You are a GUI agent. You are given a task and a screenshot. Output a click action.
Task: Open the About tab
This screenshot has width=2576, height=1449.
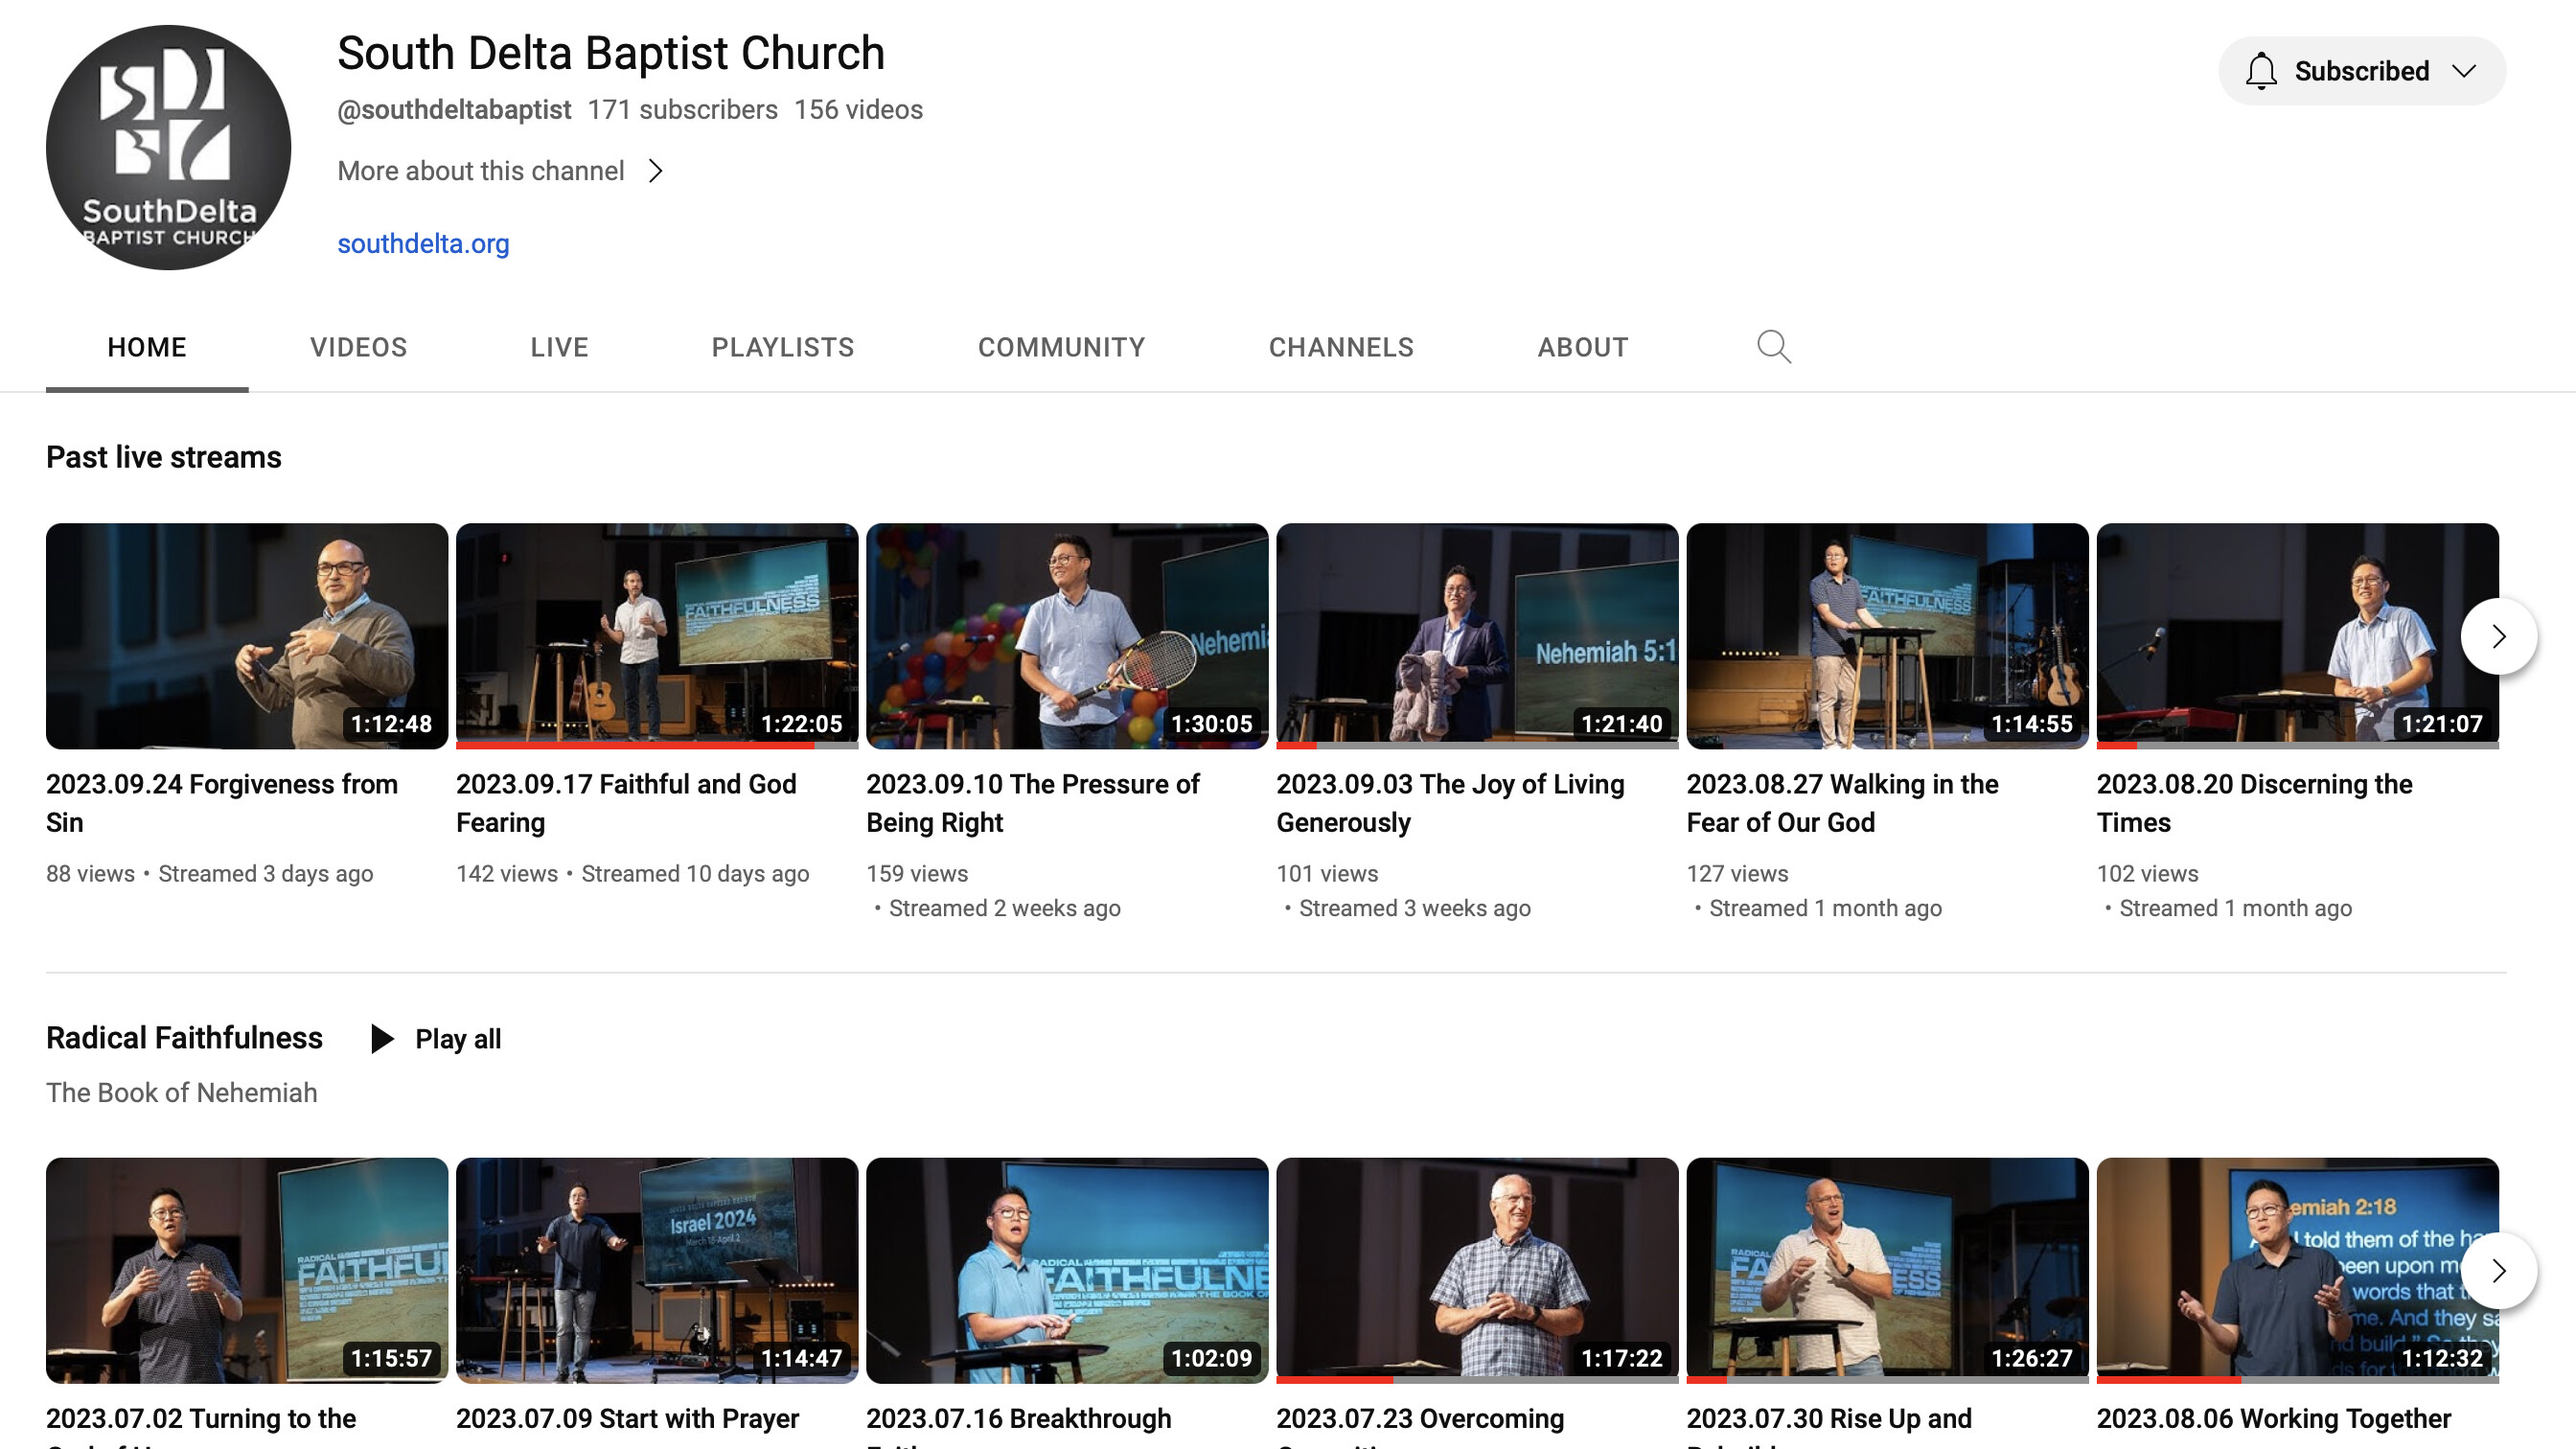coord(1583,347)
